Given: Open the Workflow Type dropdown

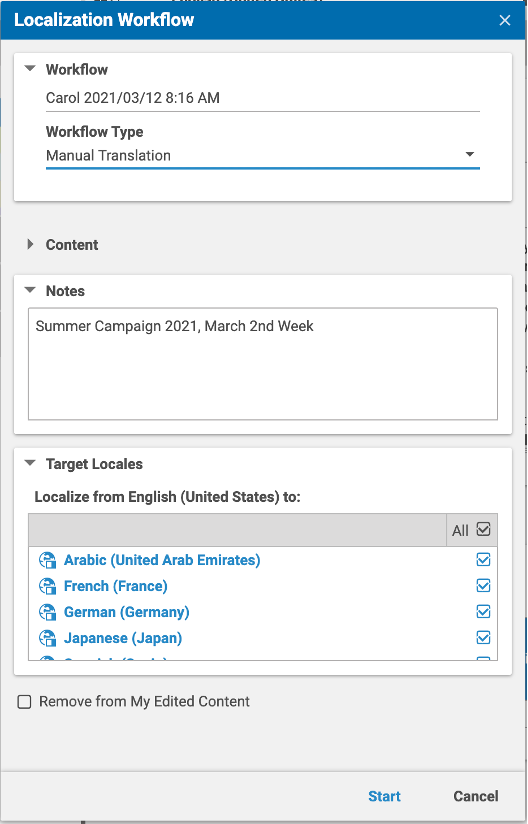Looking at the screenshot, I should [x=263, y=156].
